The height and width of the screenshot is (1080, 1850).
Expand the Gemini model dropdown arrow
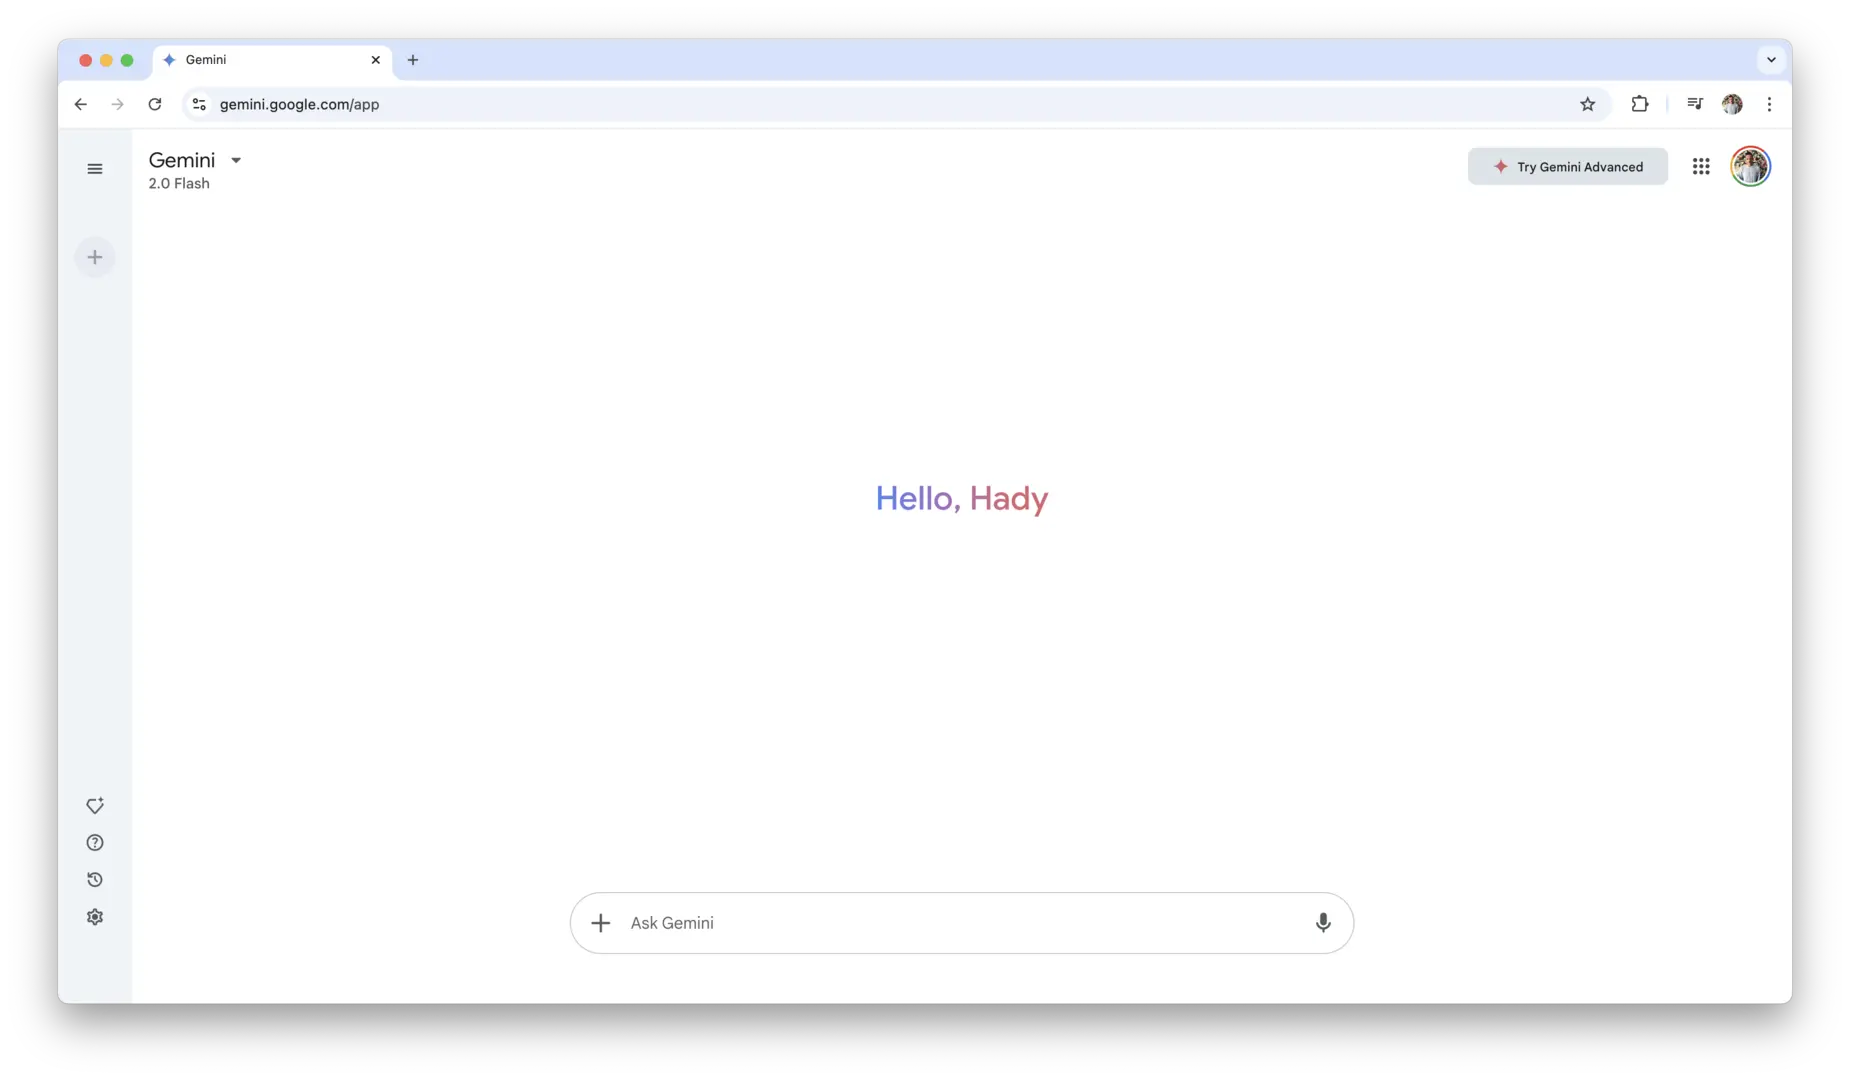[x=236, y=160]
